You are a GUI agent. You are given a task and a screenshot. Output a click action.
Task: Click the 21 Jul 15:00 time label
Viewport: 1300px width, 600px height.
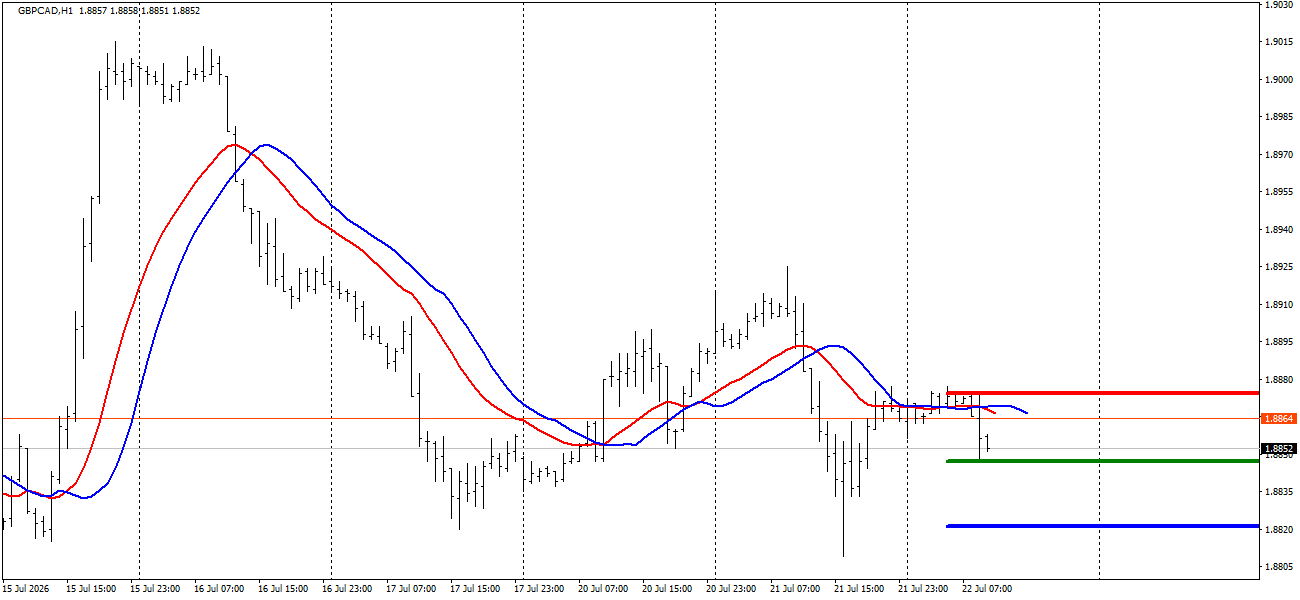(858, 589)
